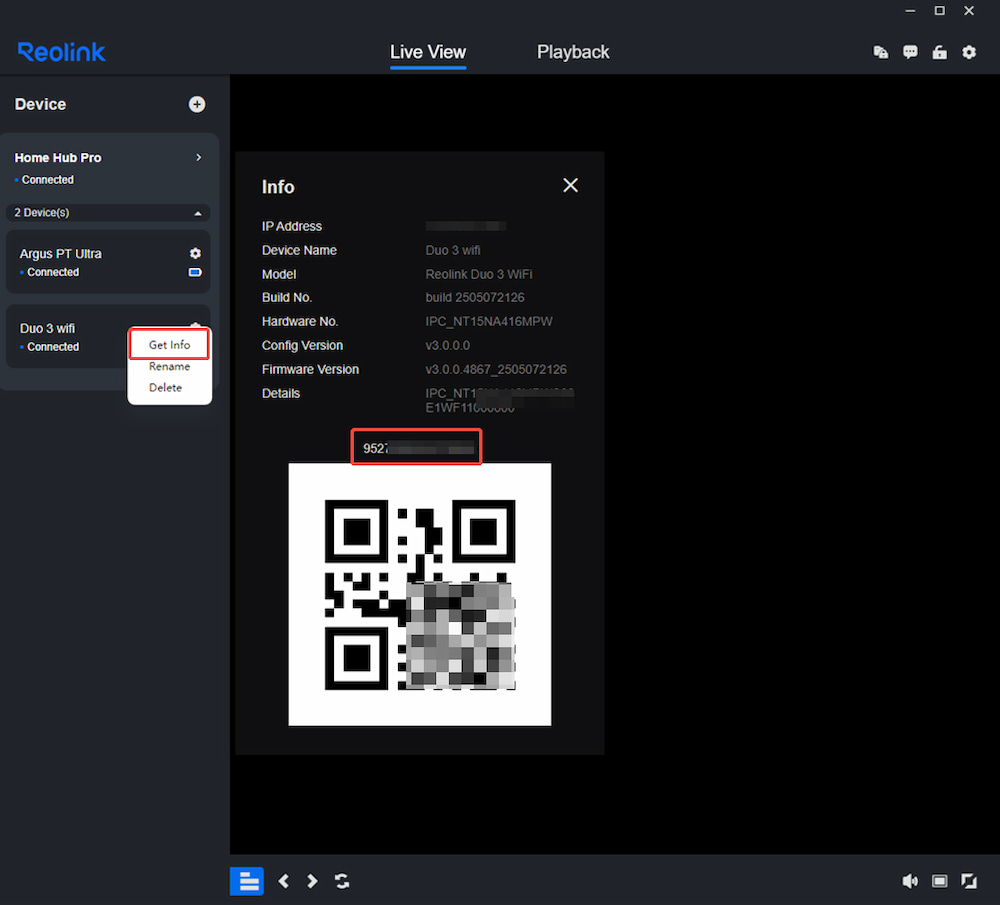The image size is (1000, 905).
Task: Switch to Playback tab
Action: coord(573,52)
